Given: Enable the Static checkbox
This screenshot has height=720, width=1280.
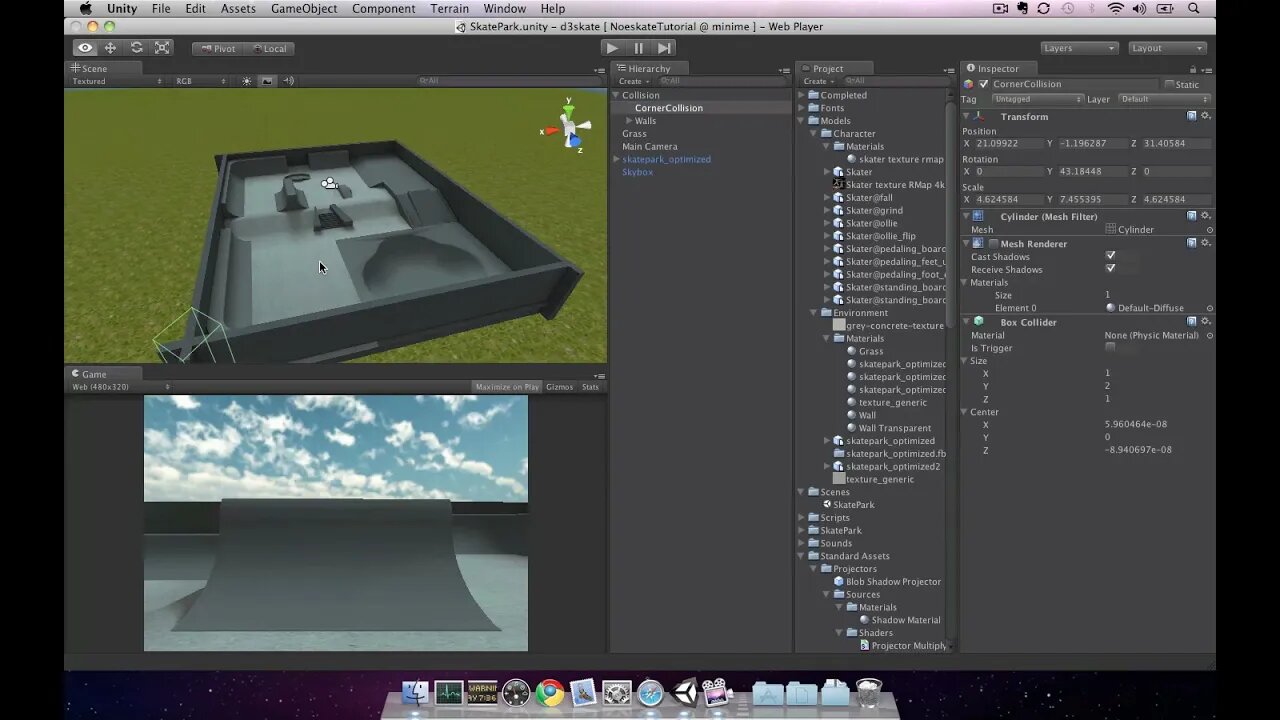Looking at the screenshot, I should point(1169,84).
